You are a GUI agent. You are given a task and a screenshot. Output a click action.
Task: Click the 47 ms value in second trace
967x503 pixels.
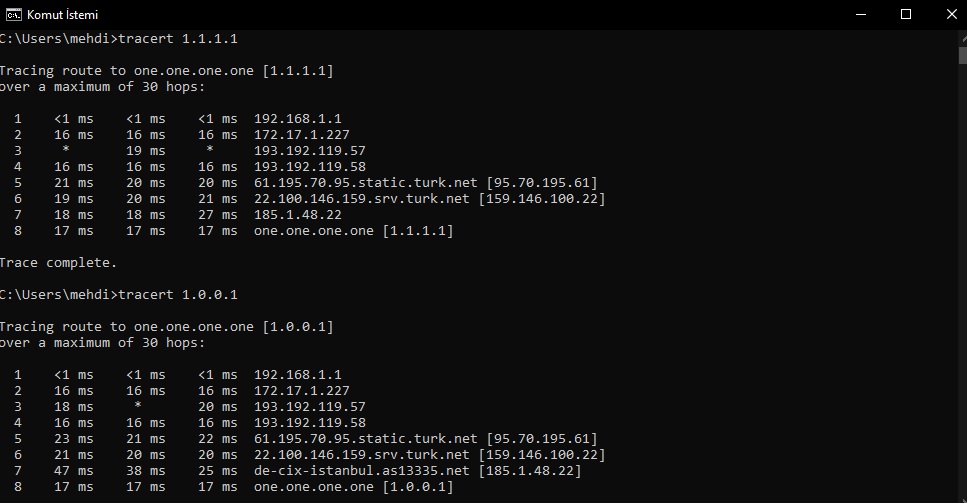point(73,471)
